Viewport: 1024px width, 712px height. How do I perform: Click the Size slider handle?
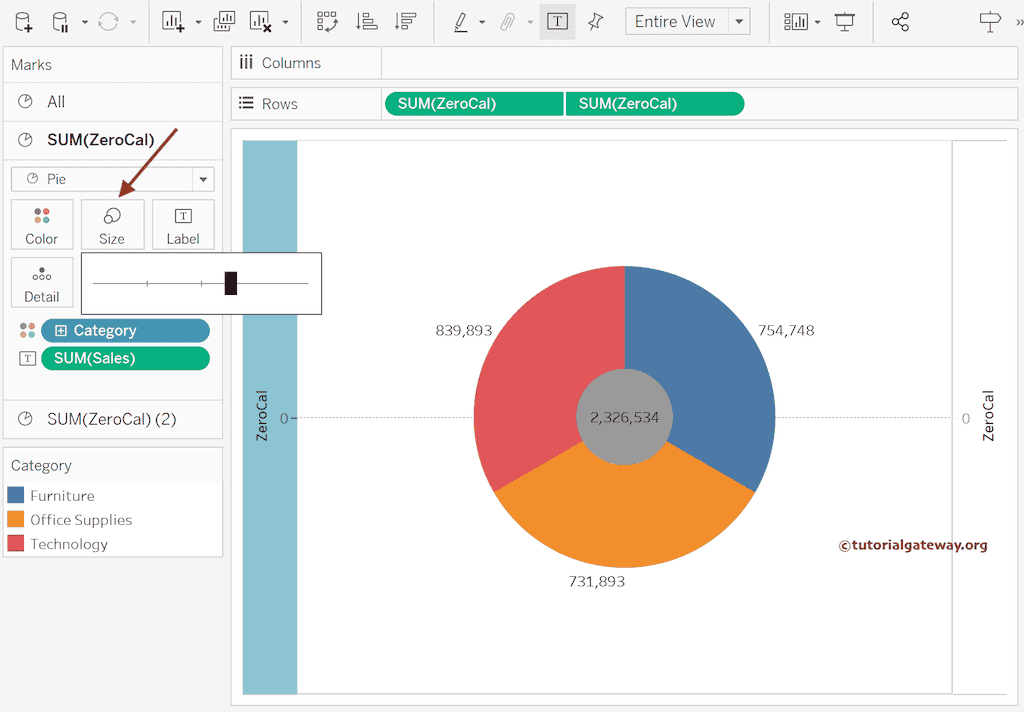231,284
